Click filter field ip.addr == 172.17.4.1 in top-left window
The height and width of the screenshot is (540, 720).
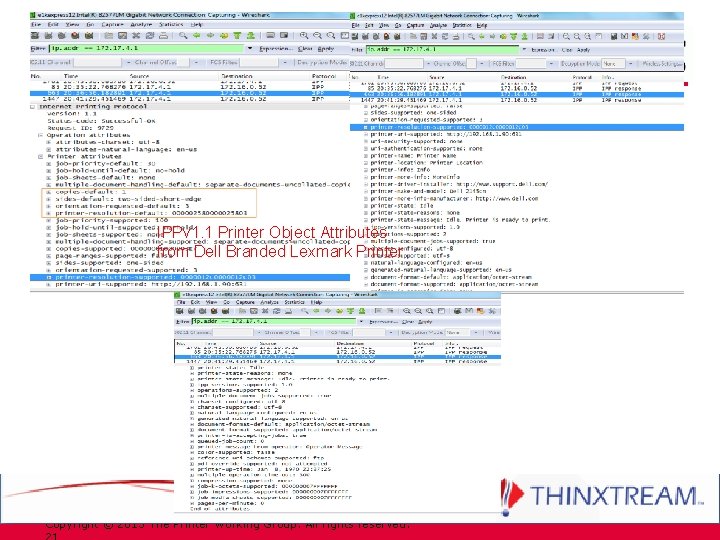tap(146, 48)
